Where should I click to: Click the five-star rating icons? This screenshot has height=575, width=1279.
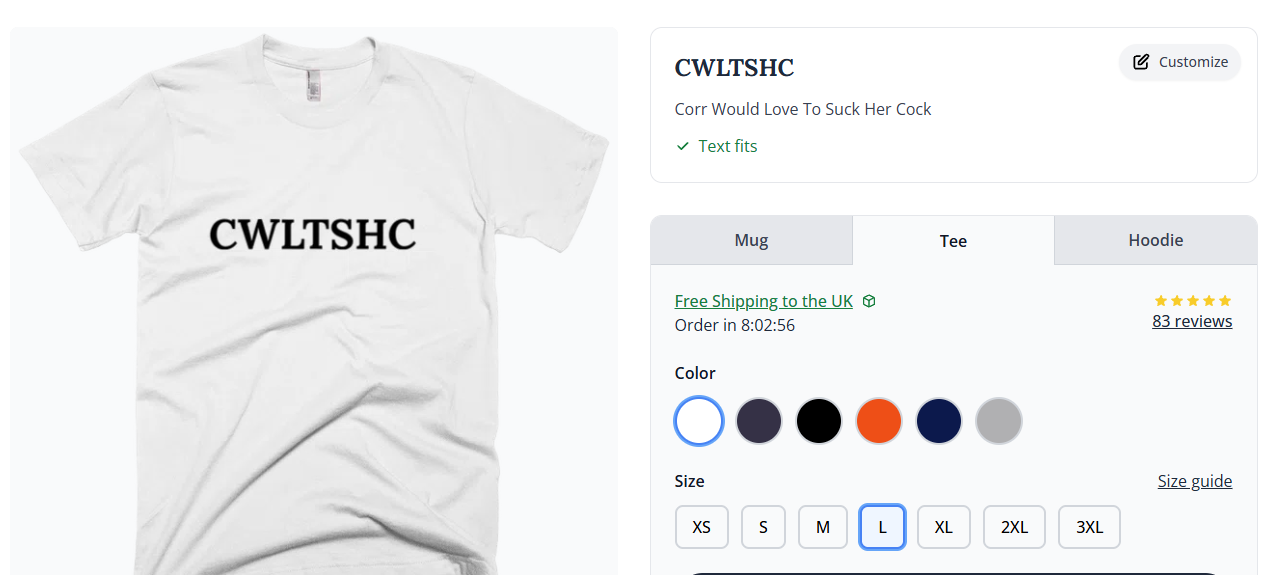click(x=1193, y=300)
